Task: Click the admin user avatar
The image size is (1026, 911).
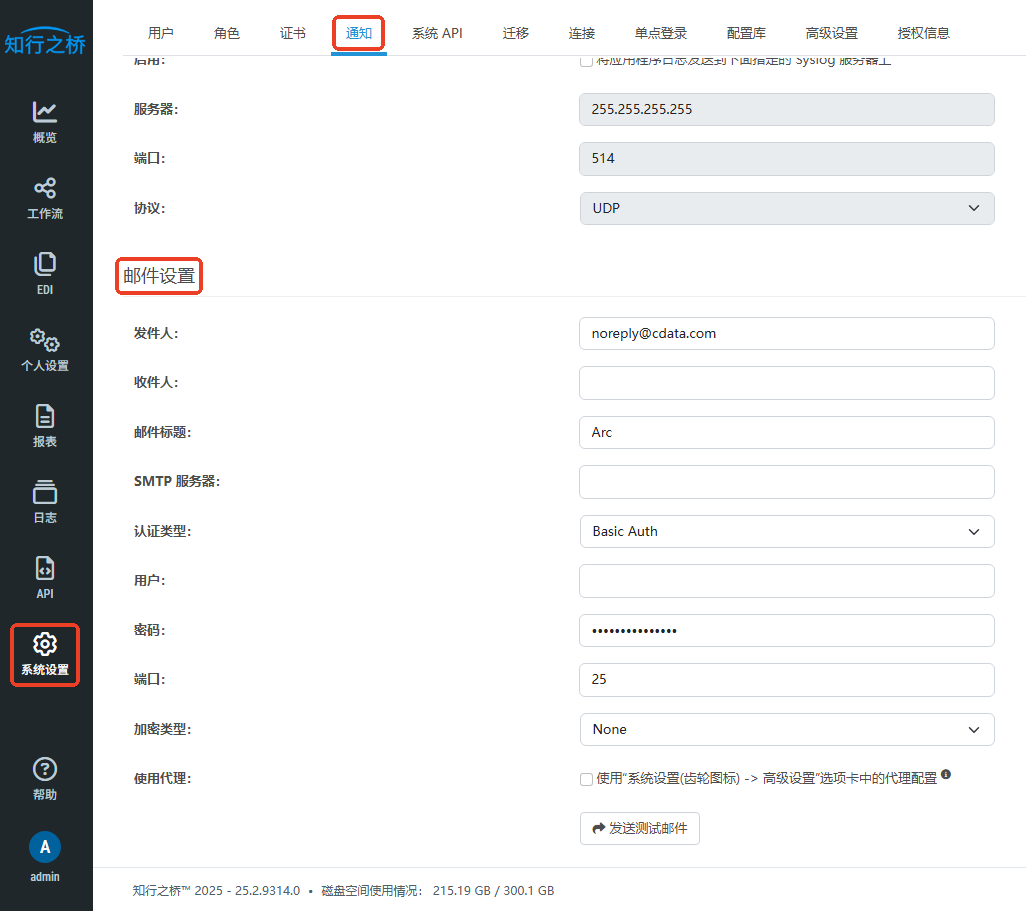Action: click(x=45, y=847)
